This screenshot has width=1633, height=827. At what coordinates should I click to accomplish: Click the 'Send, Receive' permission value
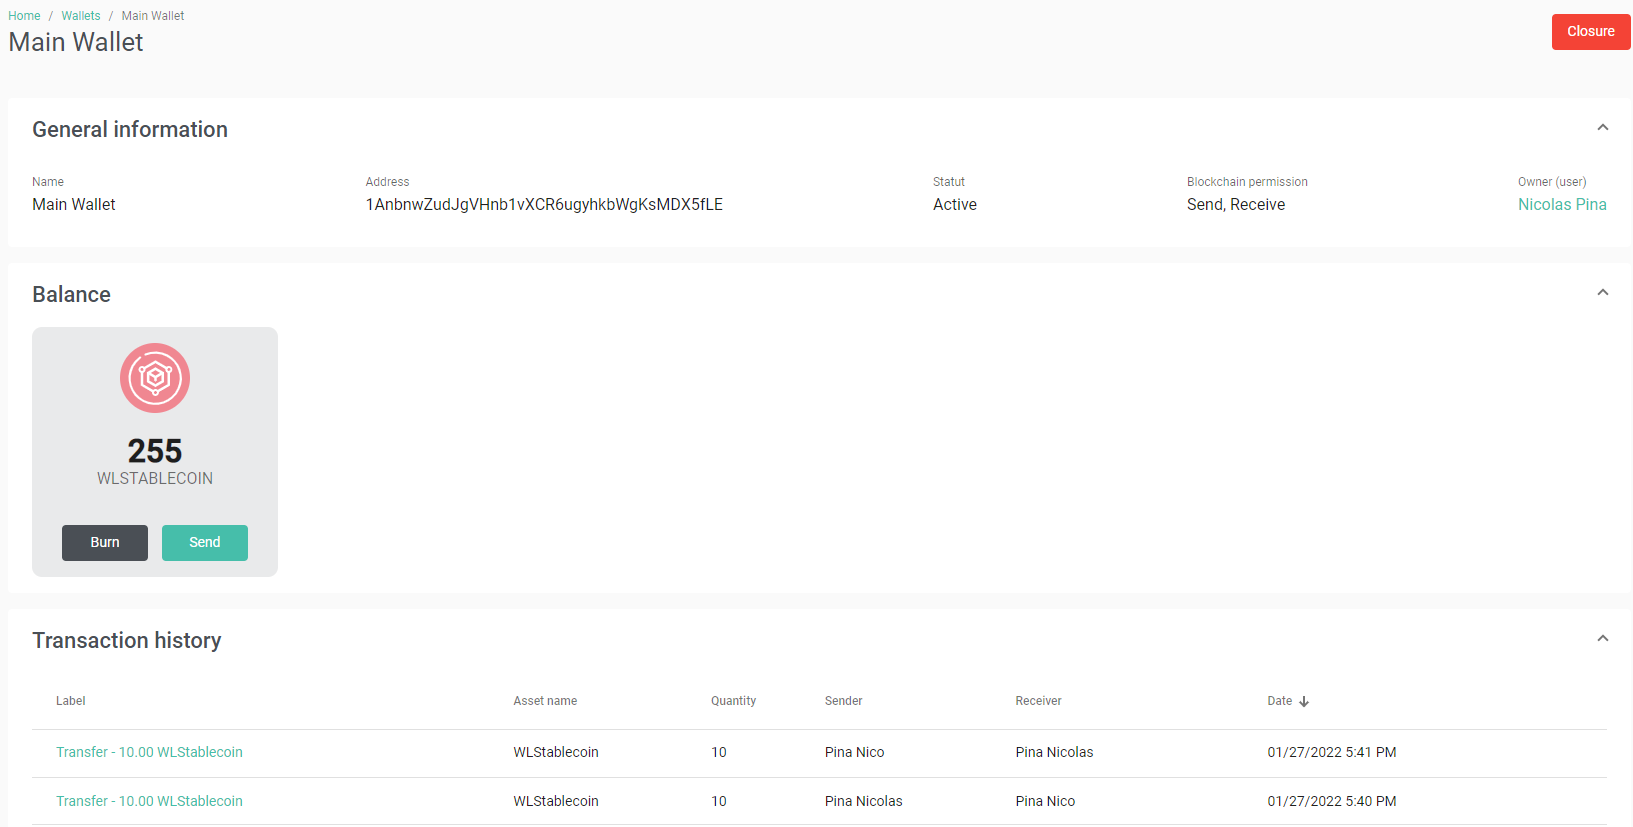coord(1236,204)
